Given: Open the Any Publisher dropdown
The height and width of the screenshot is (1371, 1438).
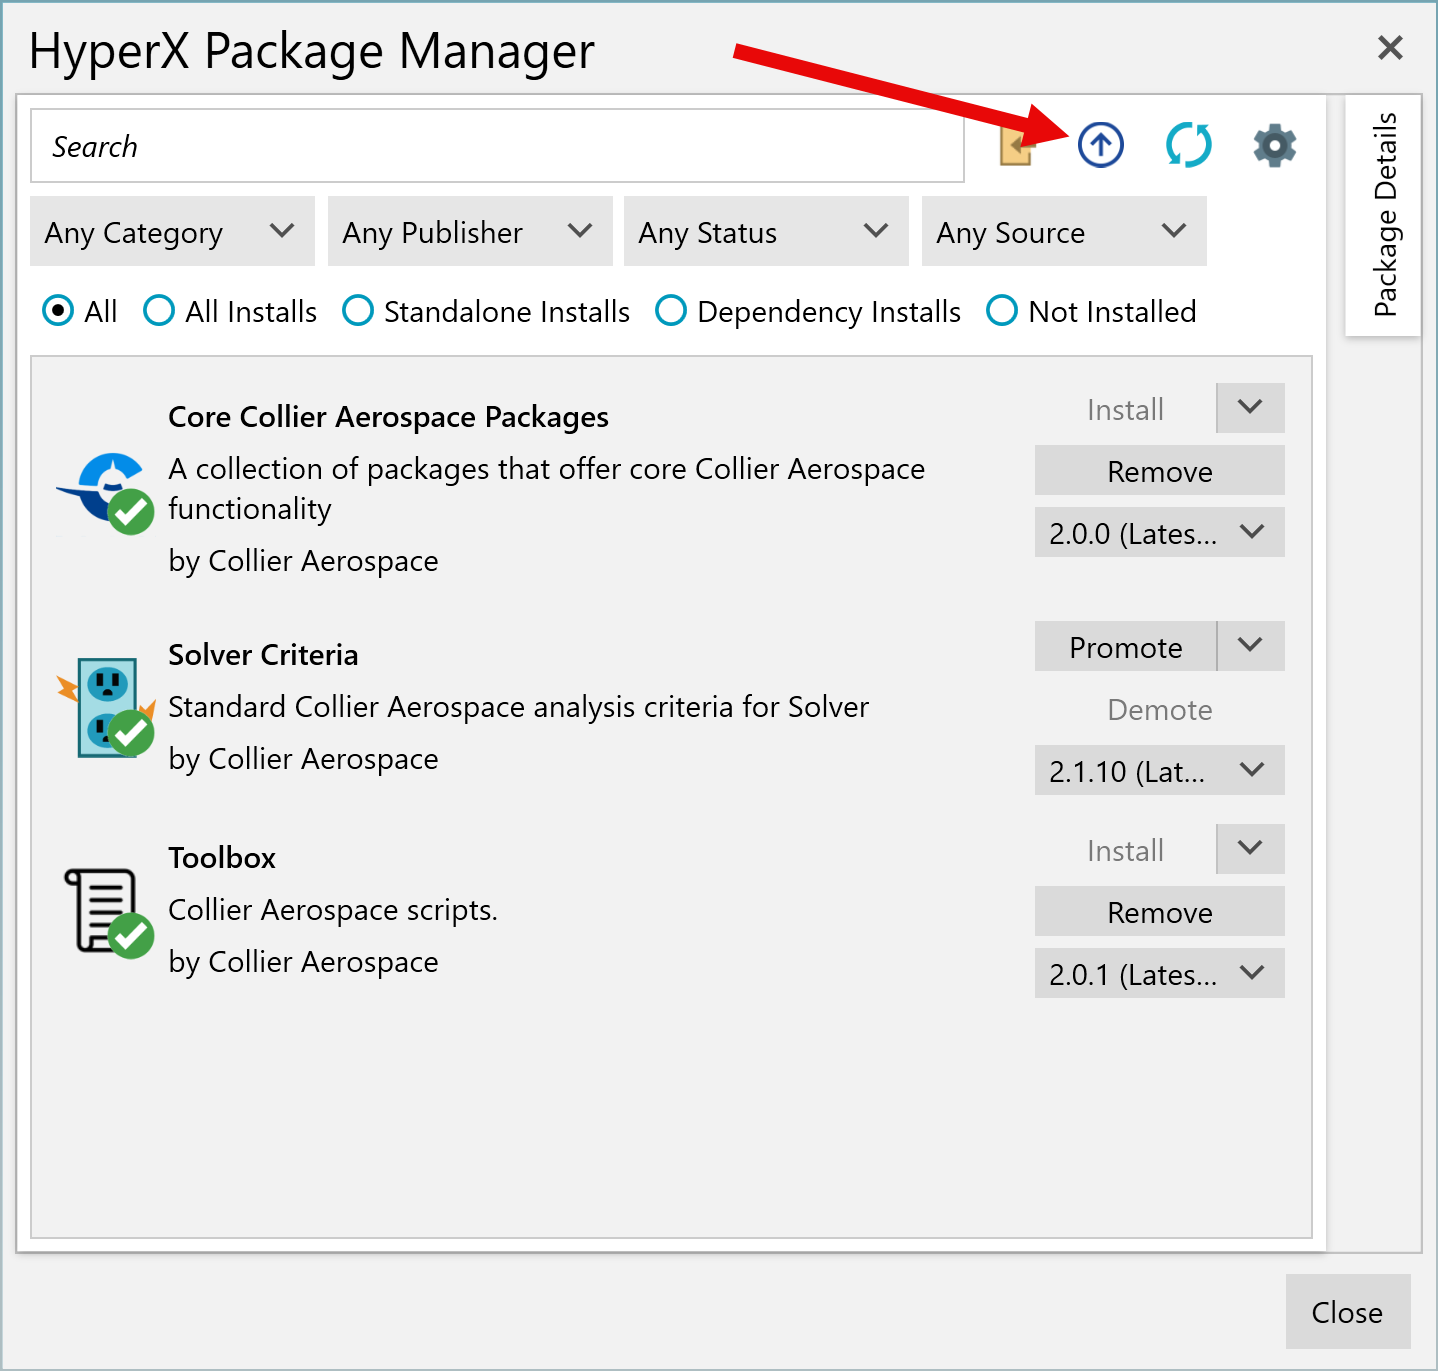Looking at the screenshot, I should pos(470,231).
